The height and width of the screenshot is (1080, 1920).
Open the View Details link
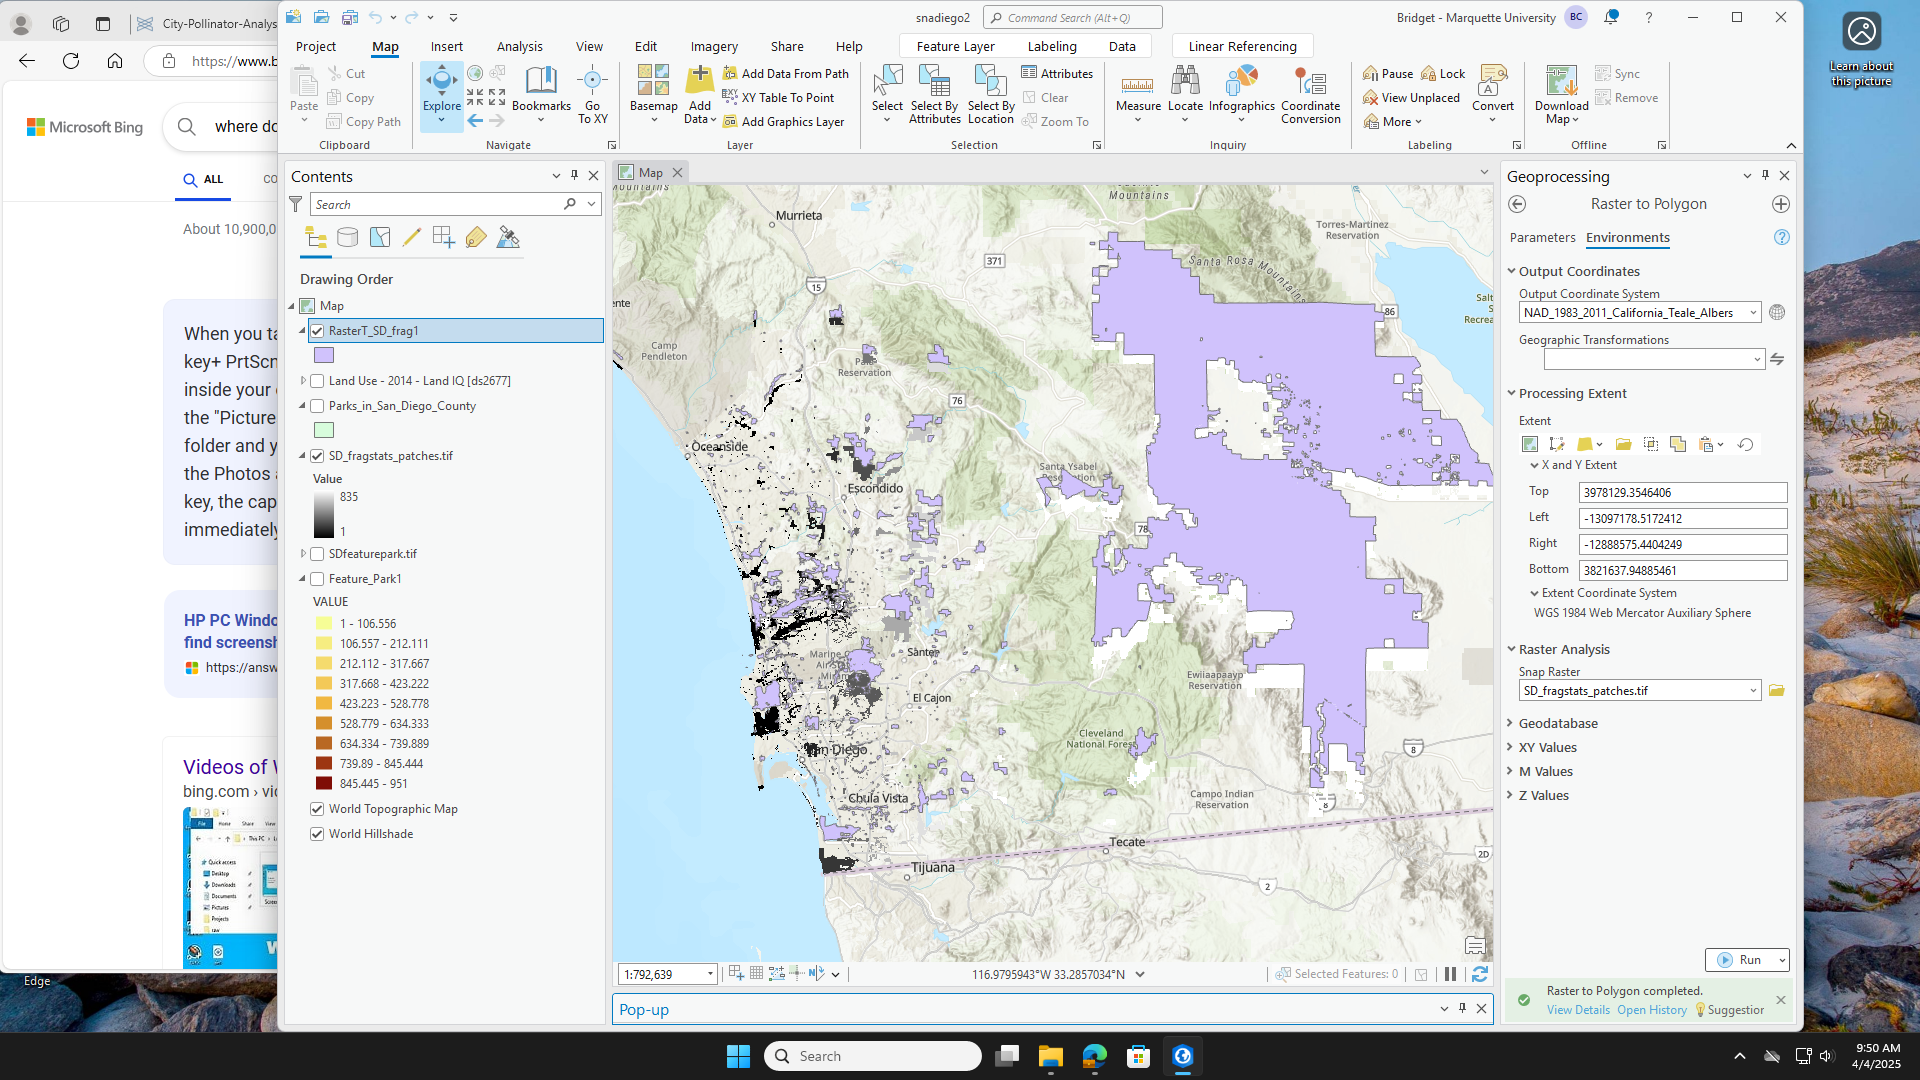1578,1010
